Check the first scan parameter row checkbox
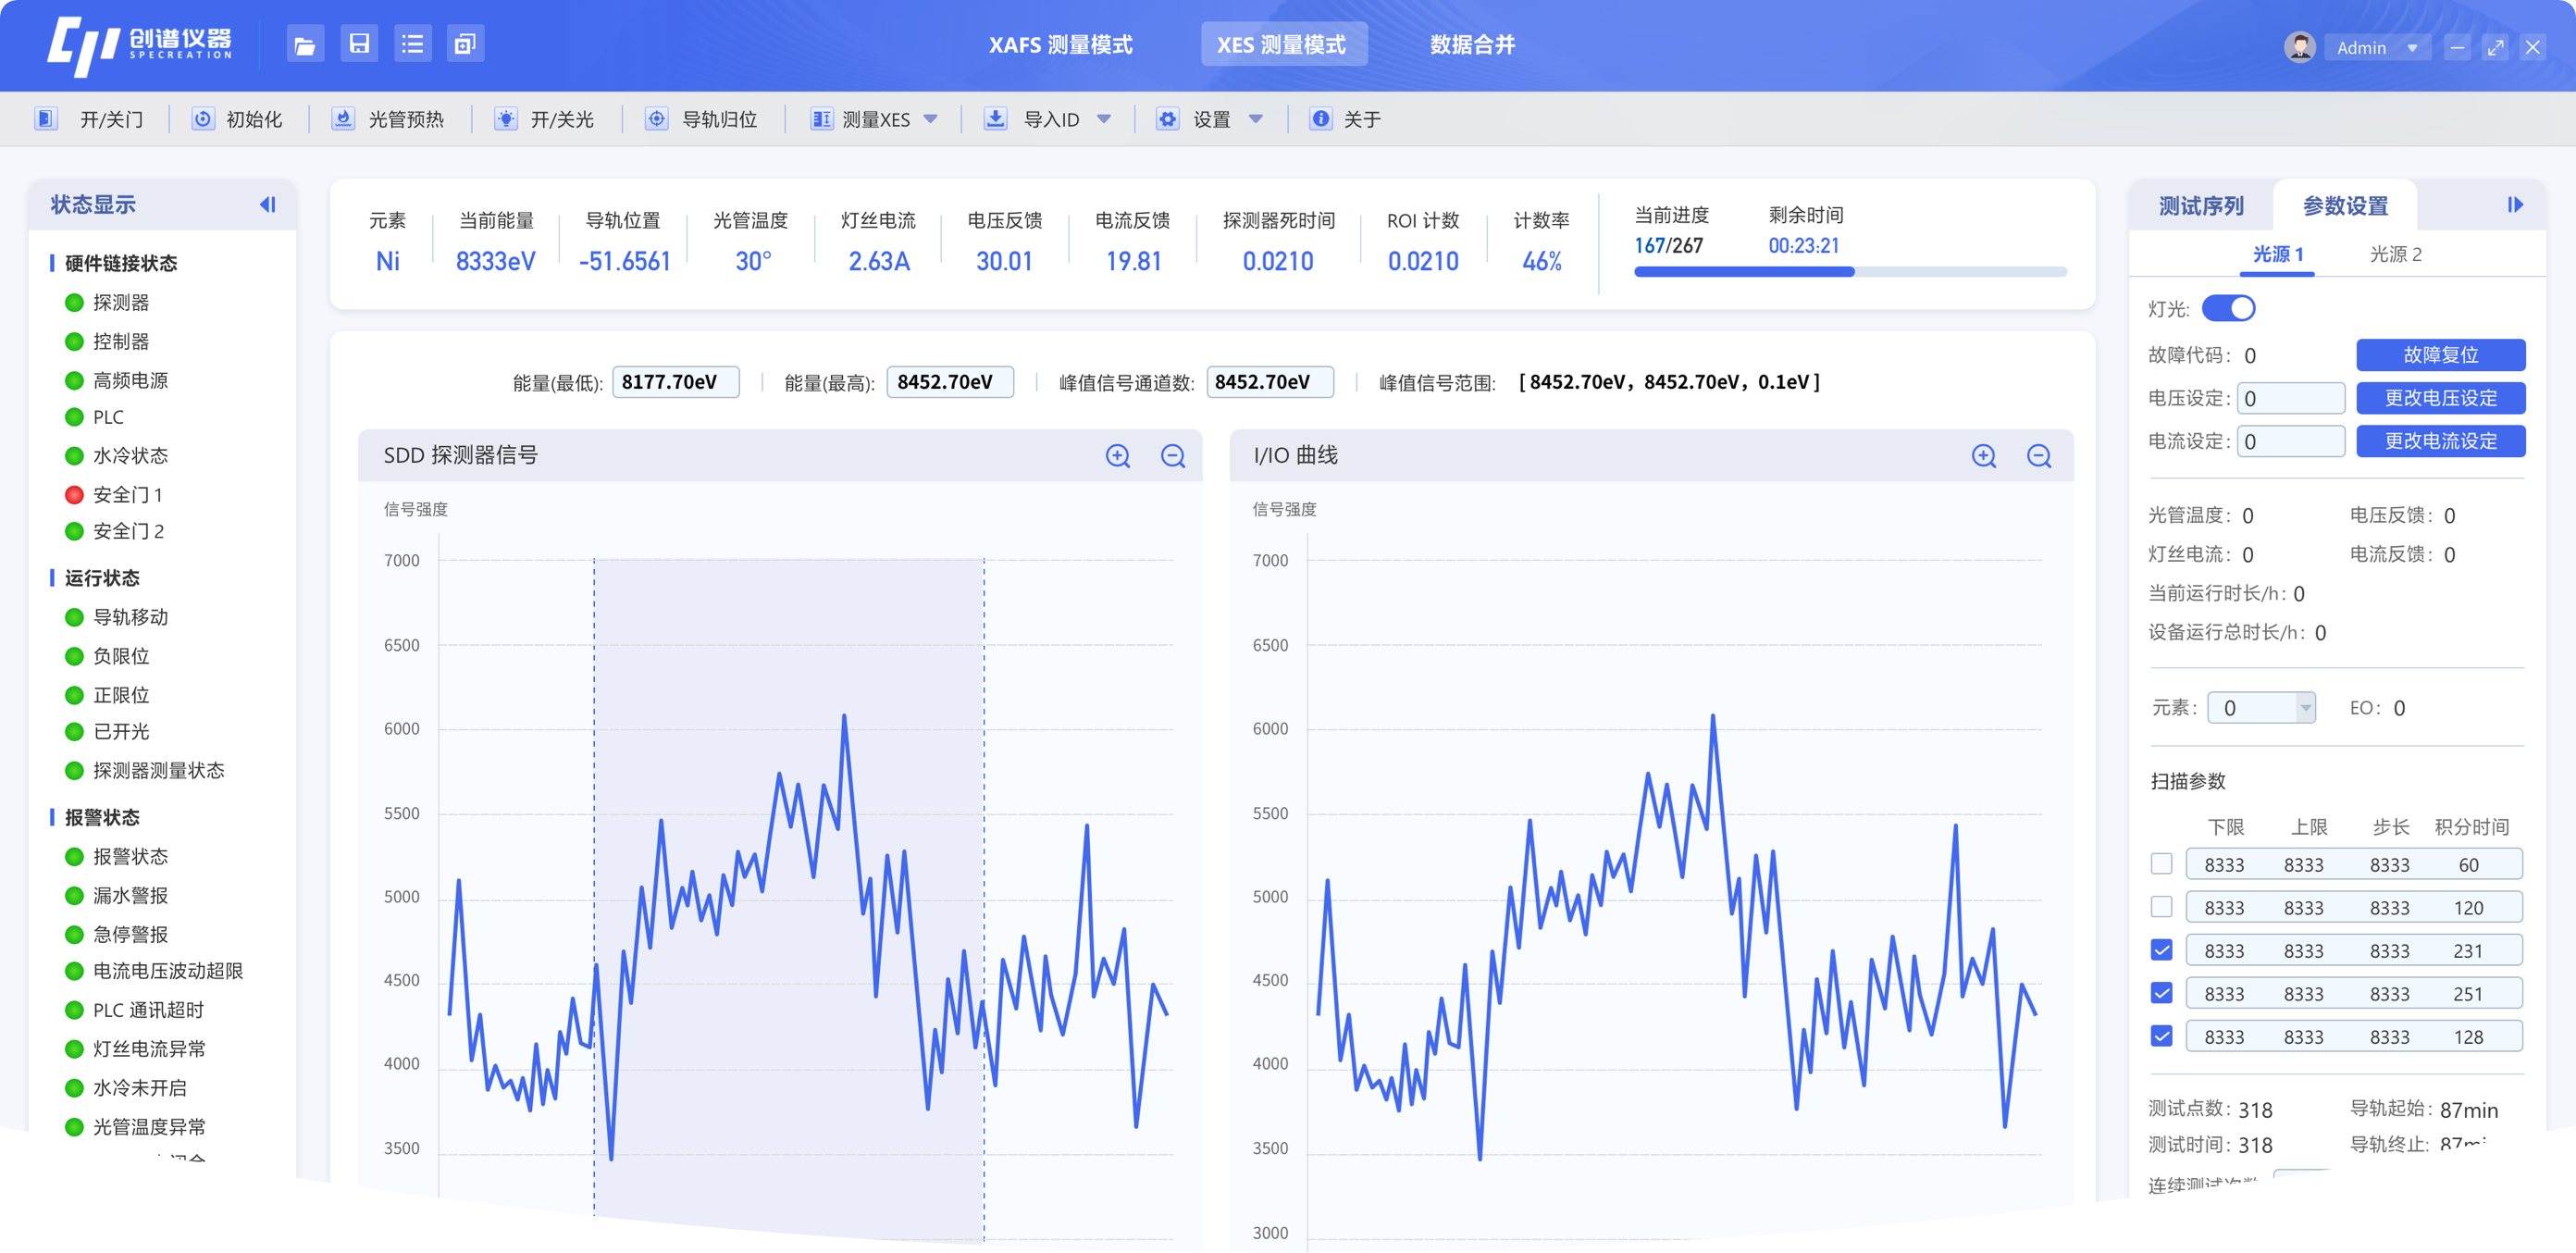The height and width of the screenshot is (1253, 2576). tap(2162, 864)
